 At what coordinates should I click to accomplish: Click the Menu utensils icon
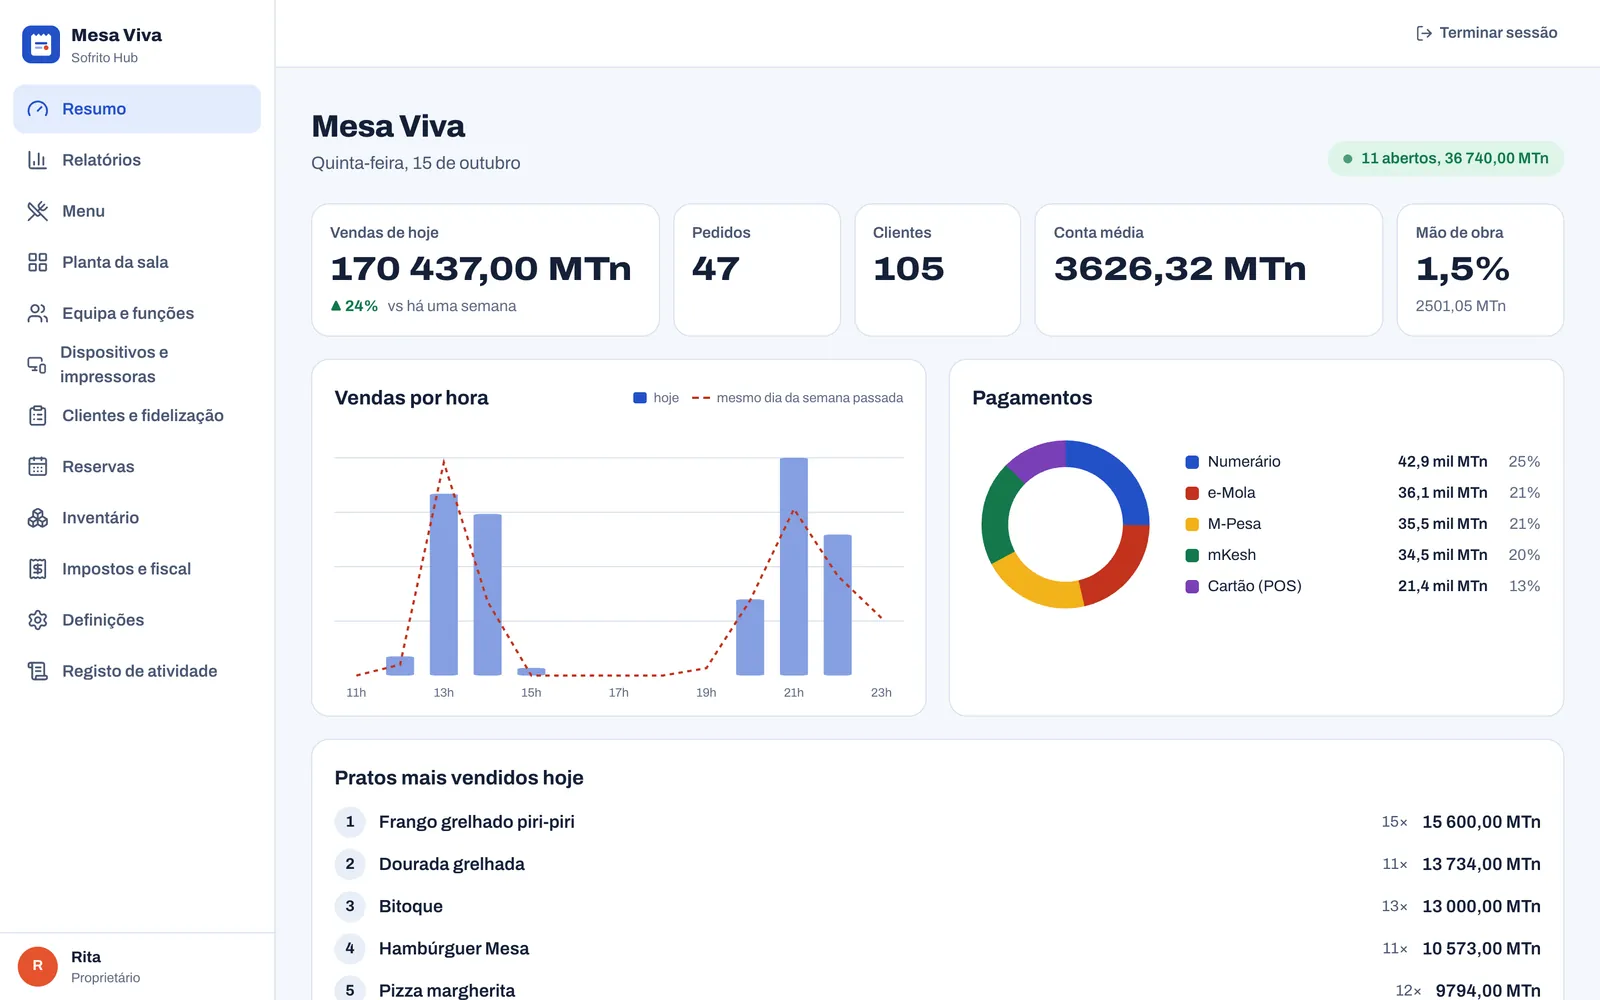38,211
